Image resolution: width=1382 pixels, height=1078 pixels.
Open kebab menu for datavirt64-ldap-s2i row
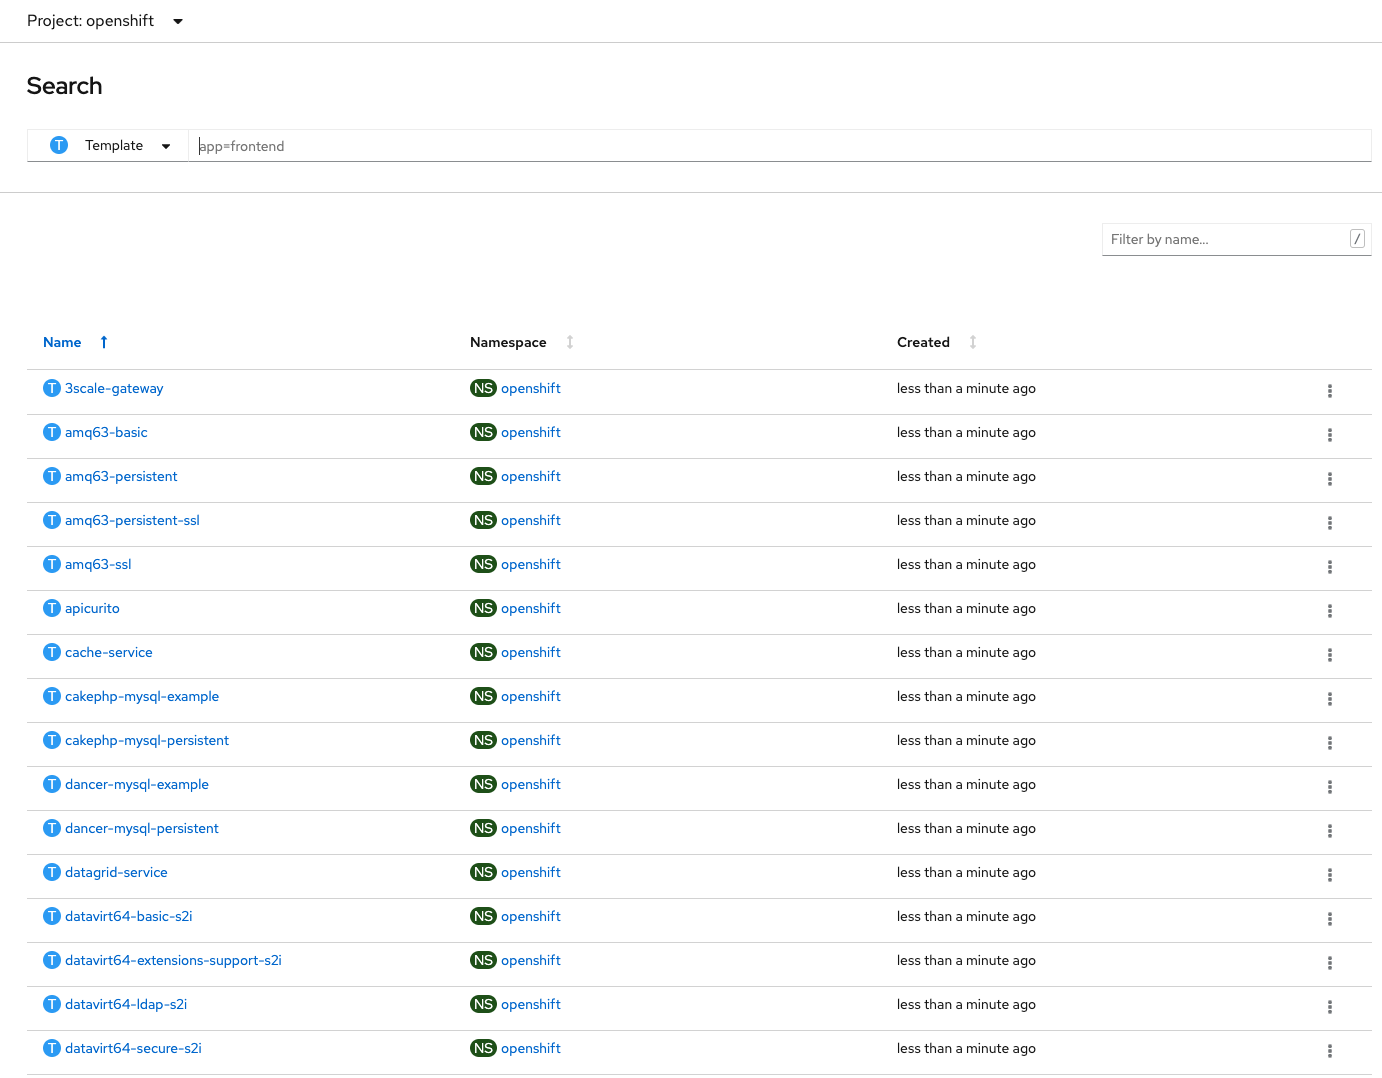[1329, 1007]
